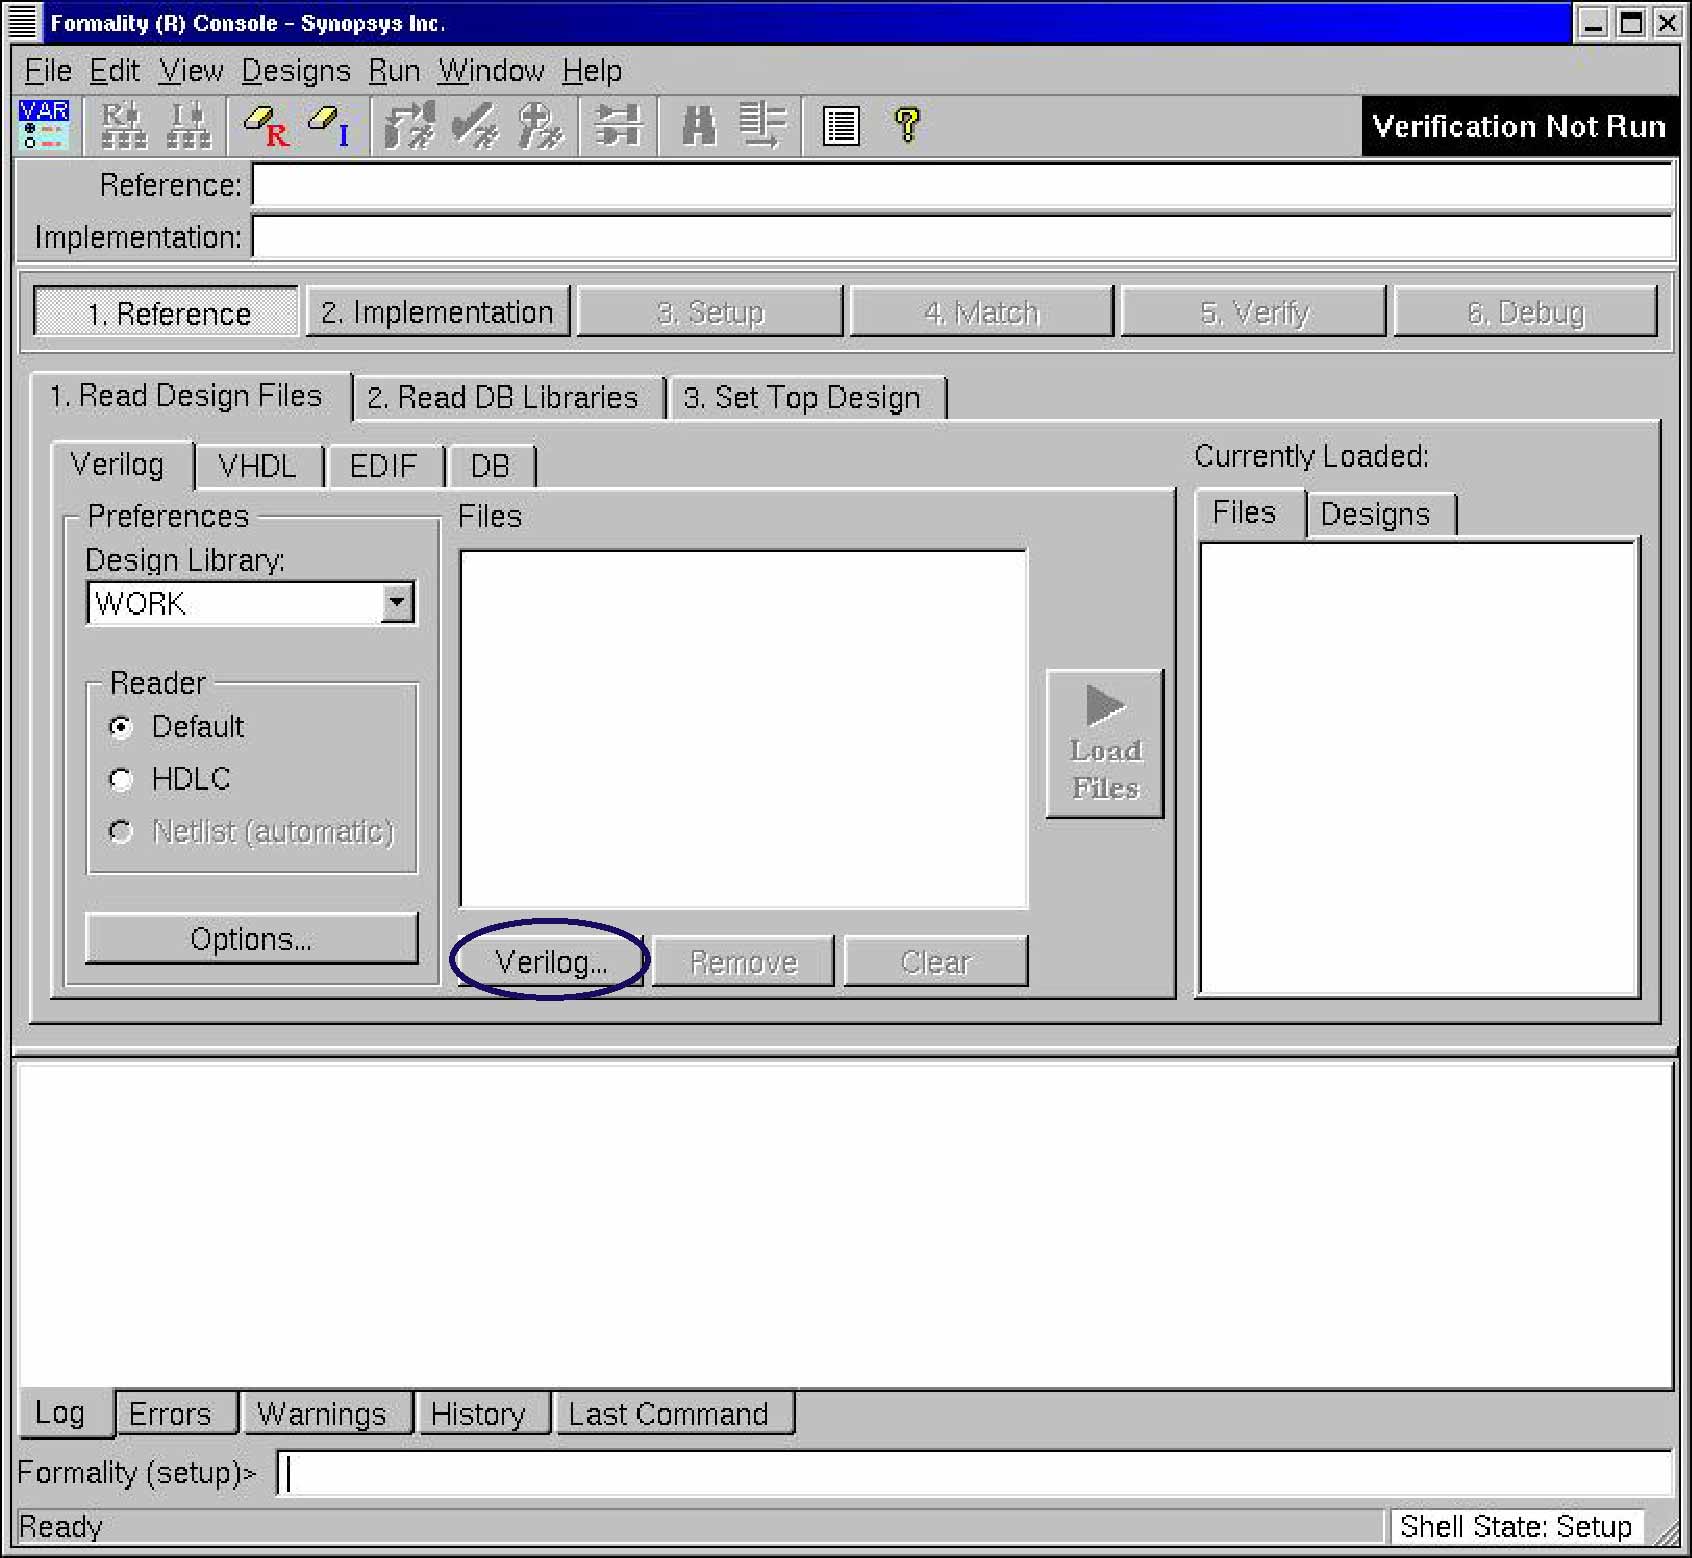This screenshot has height=1558, width=1692.
Task: Click the Formality (setup) command input
Action: click(x=974, y=1473)
